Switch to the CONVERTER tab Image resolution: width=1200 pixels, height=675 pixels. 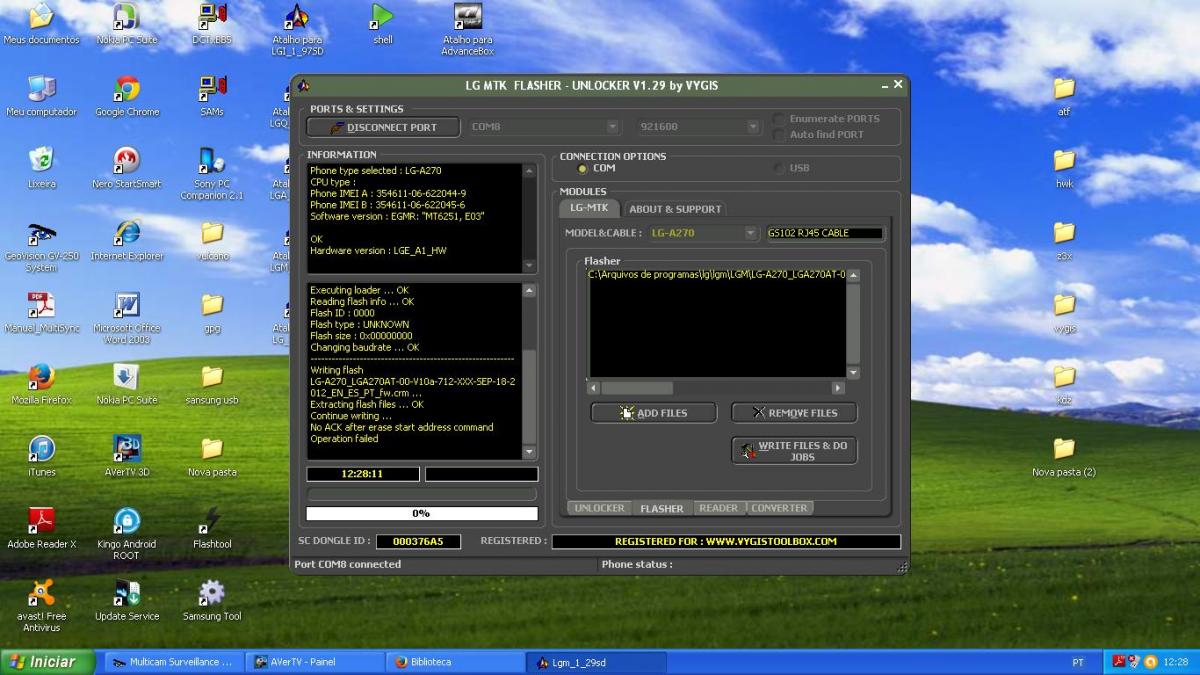(779, 508)
